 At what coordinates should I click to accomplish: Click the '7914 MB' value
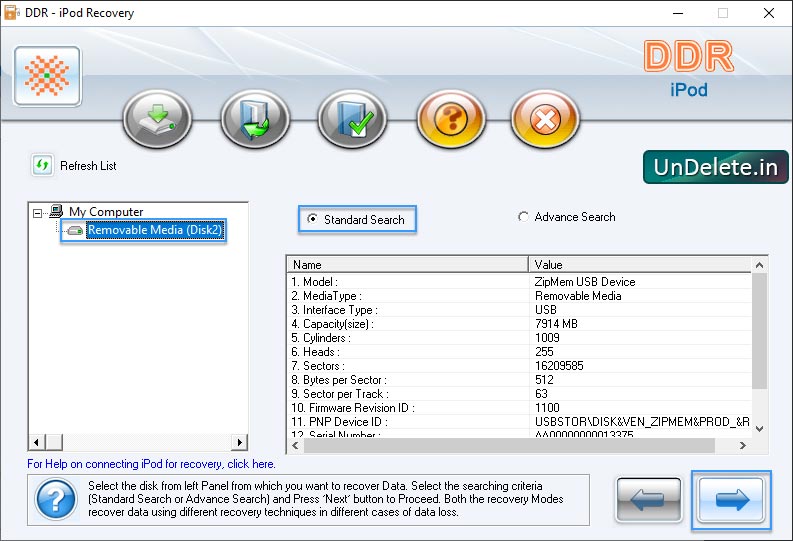click(x=556, y=324)
